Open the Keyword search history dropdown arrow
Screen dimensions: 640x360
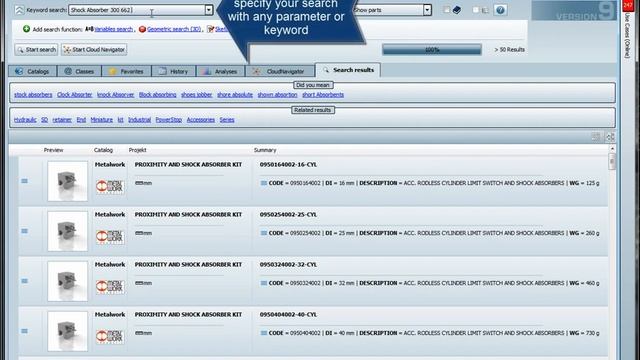[x=209, y=10]
